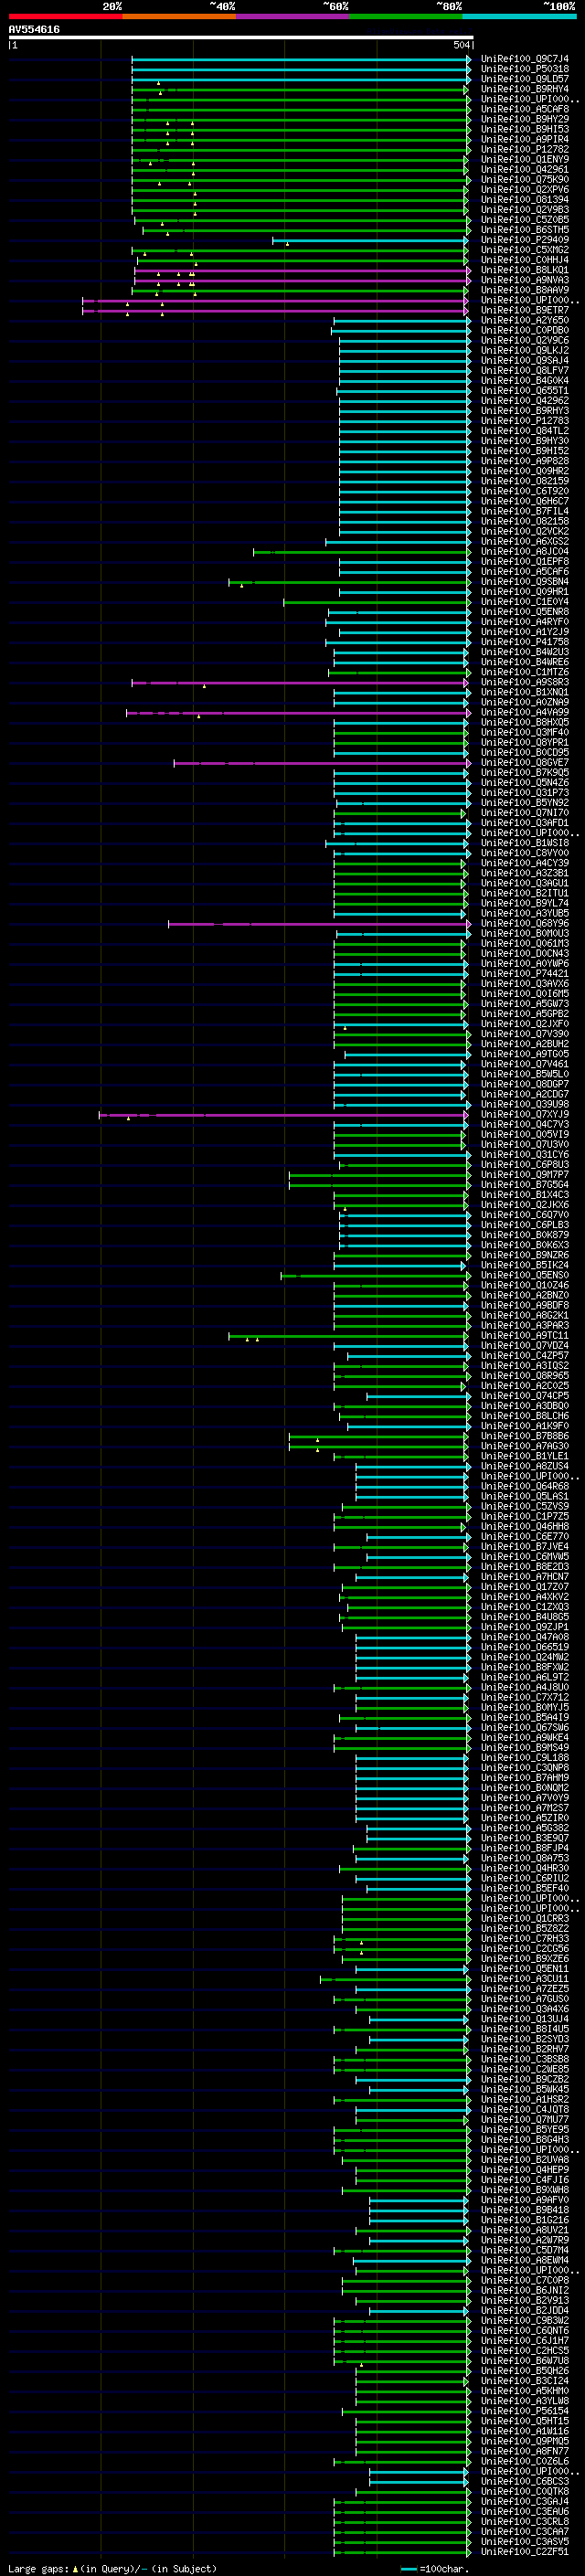Click the purple ~60% identity legend segment

(x=293, y=16)
